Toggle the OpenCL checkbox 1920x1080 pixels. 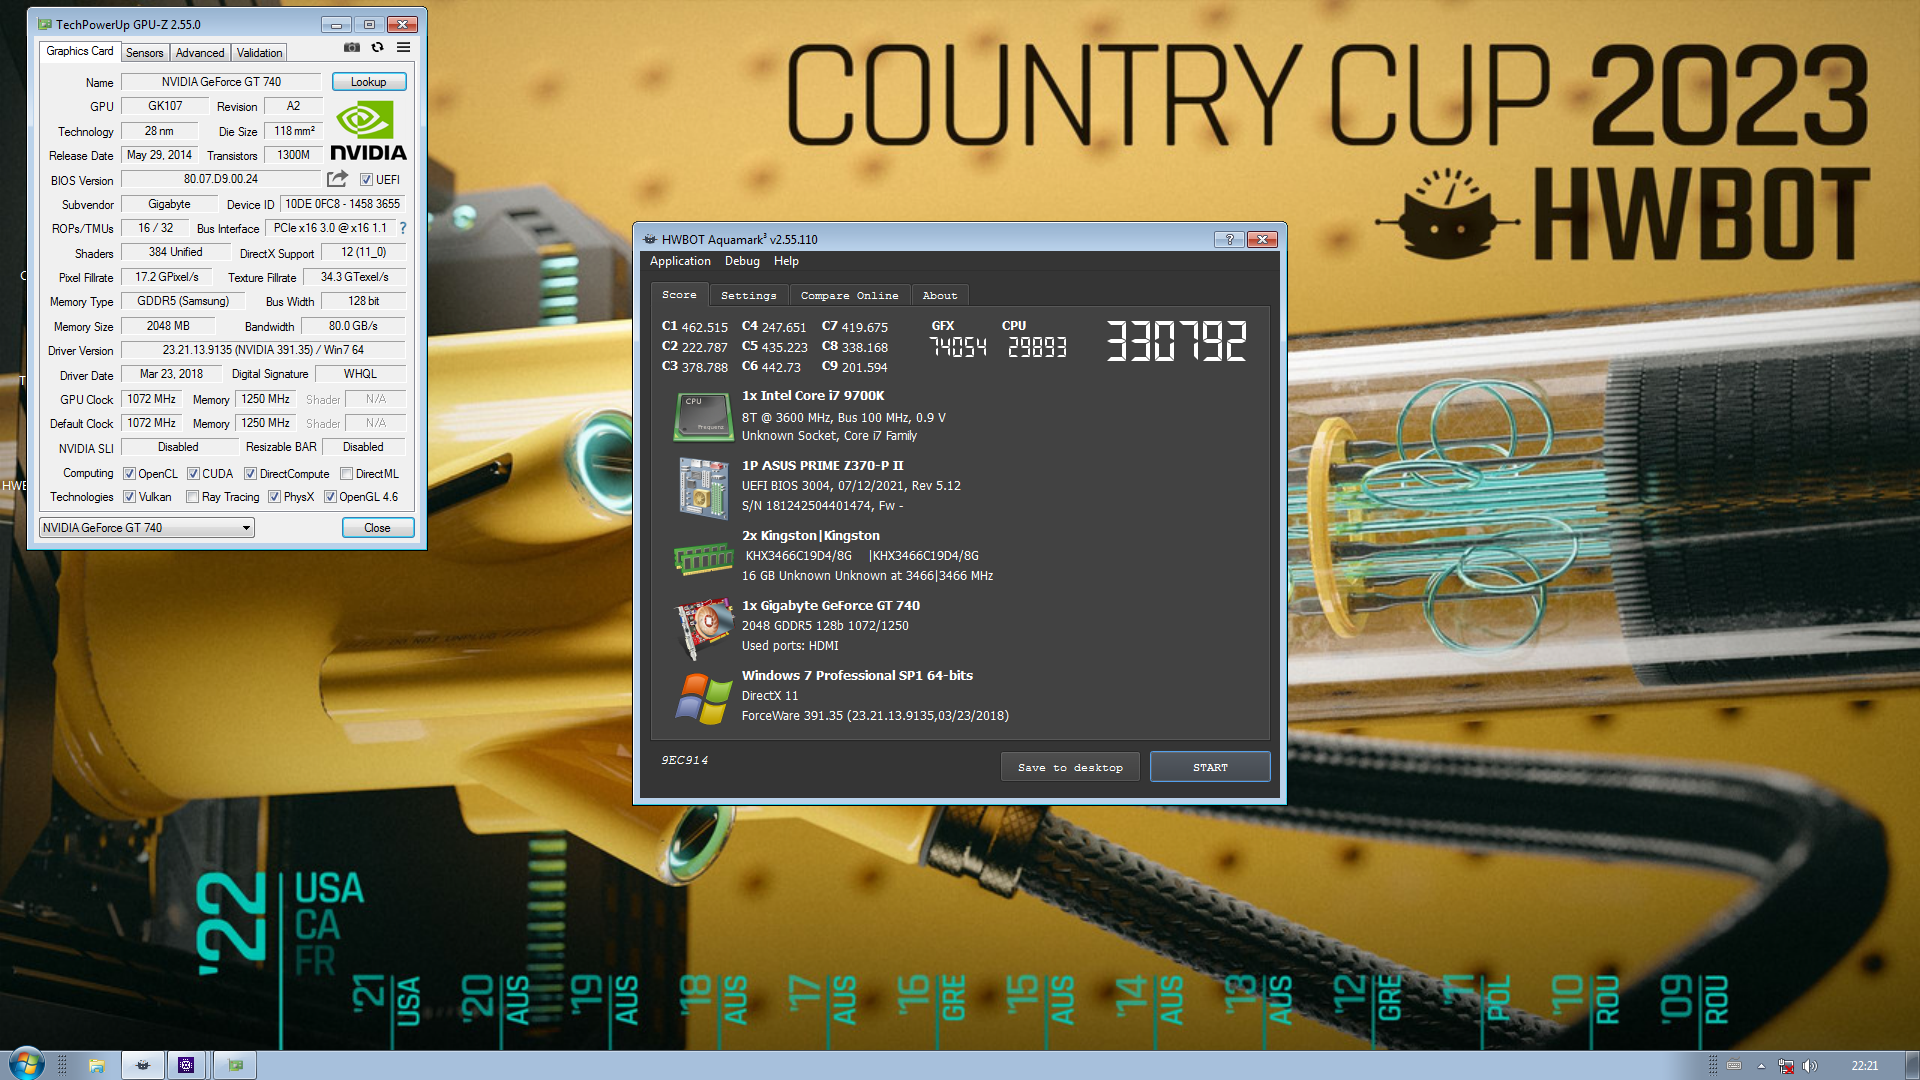[x=129, y=474]
